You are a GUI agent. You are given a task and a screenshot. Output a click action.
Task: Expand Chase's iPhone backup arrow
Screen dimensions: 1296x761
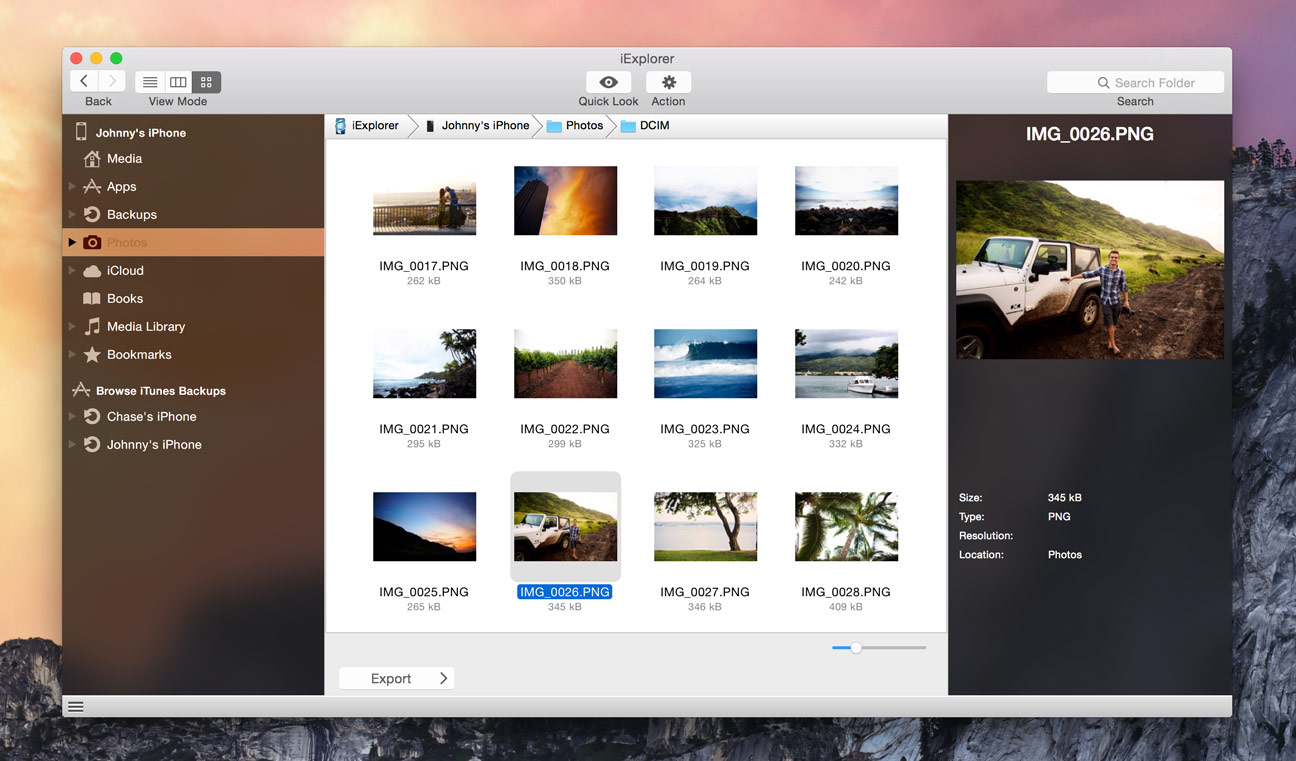click(72, 417)
